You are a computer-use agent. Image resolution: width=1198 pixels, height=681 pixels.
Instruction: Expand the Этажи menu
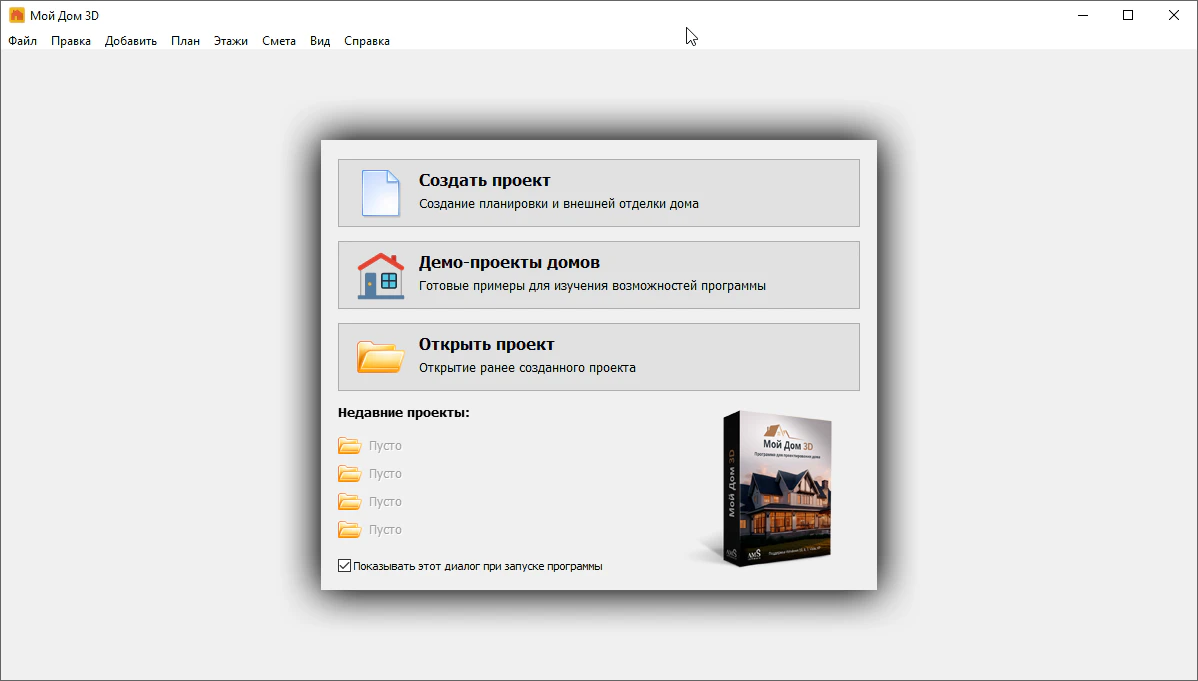231,41
